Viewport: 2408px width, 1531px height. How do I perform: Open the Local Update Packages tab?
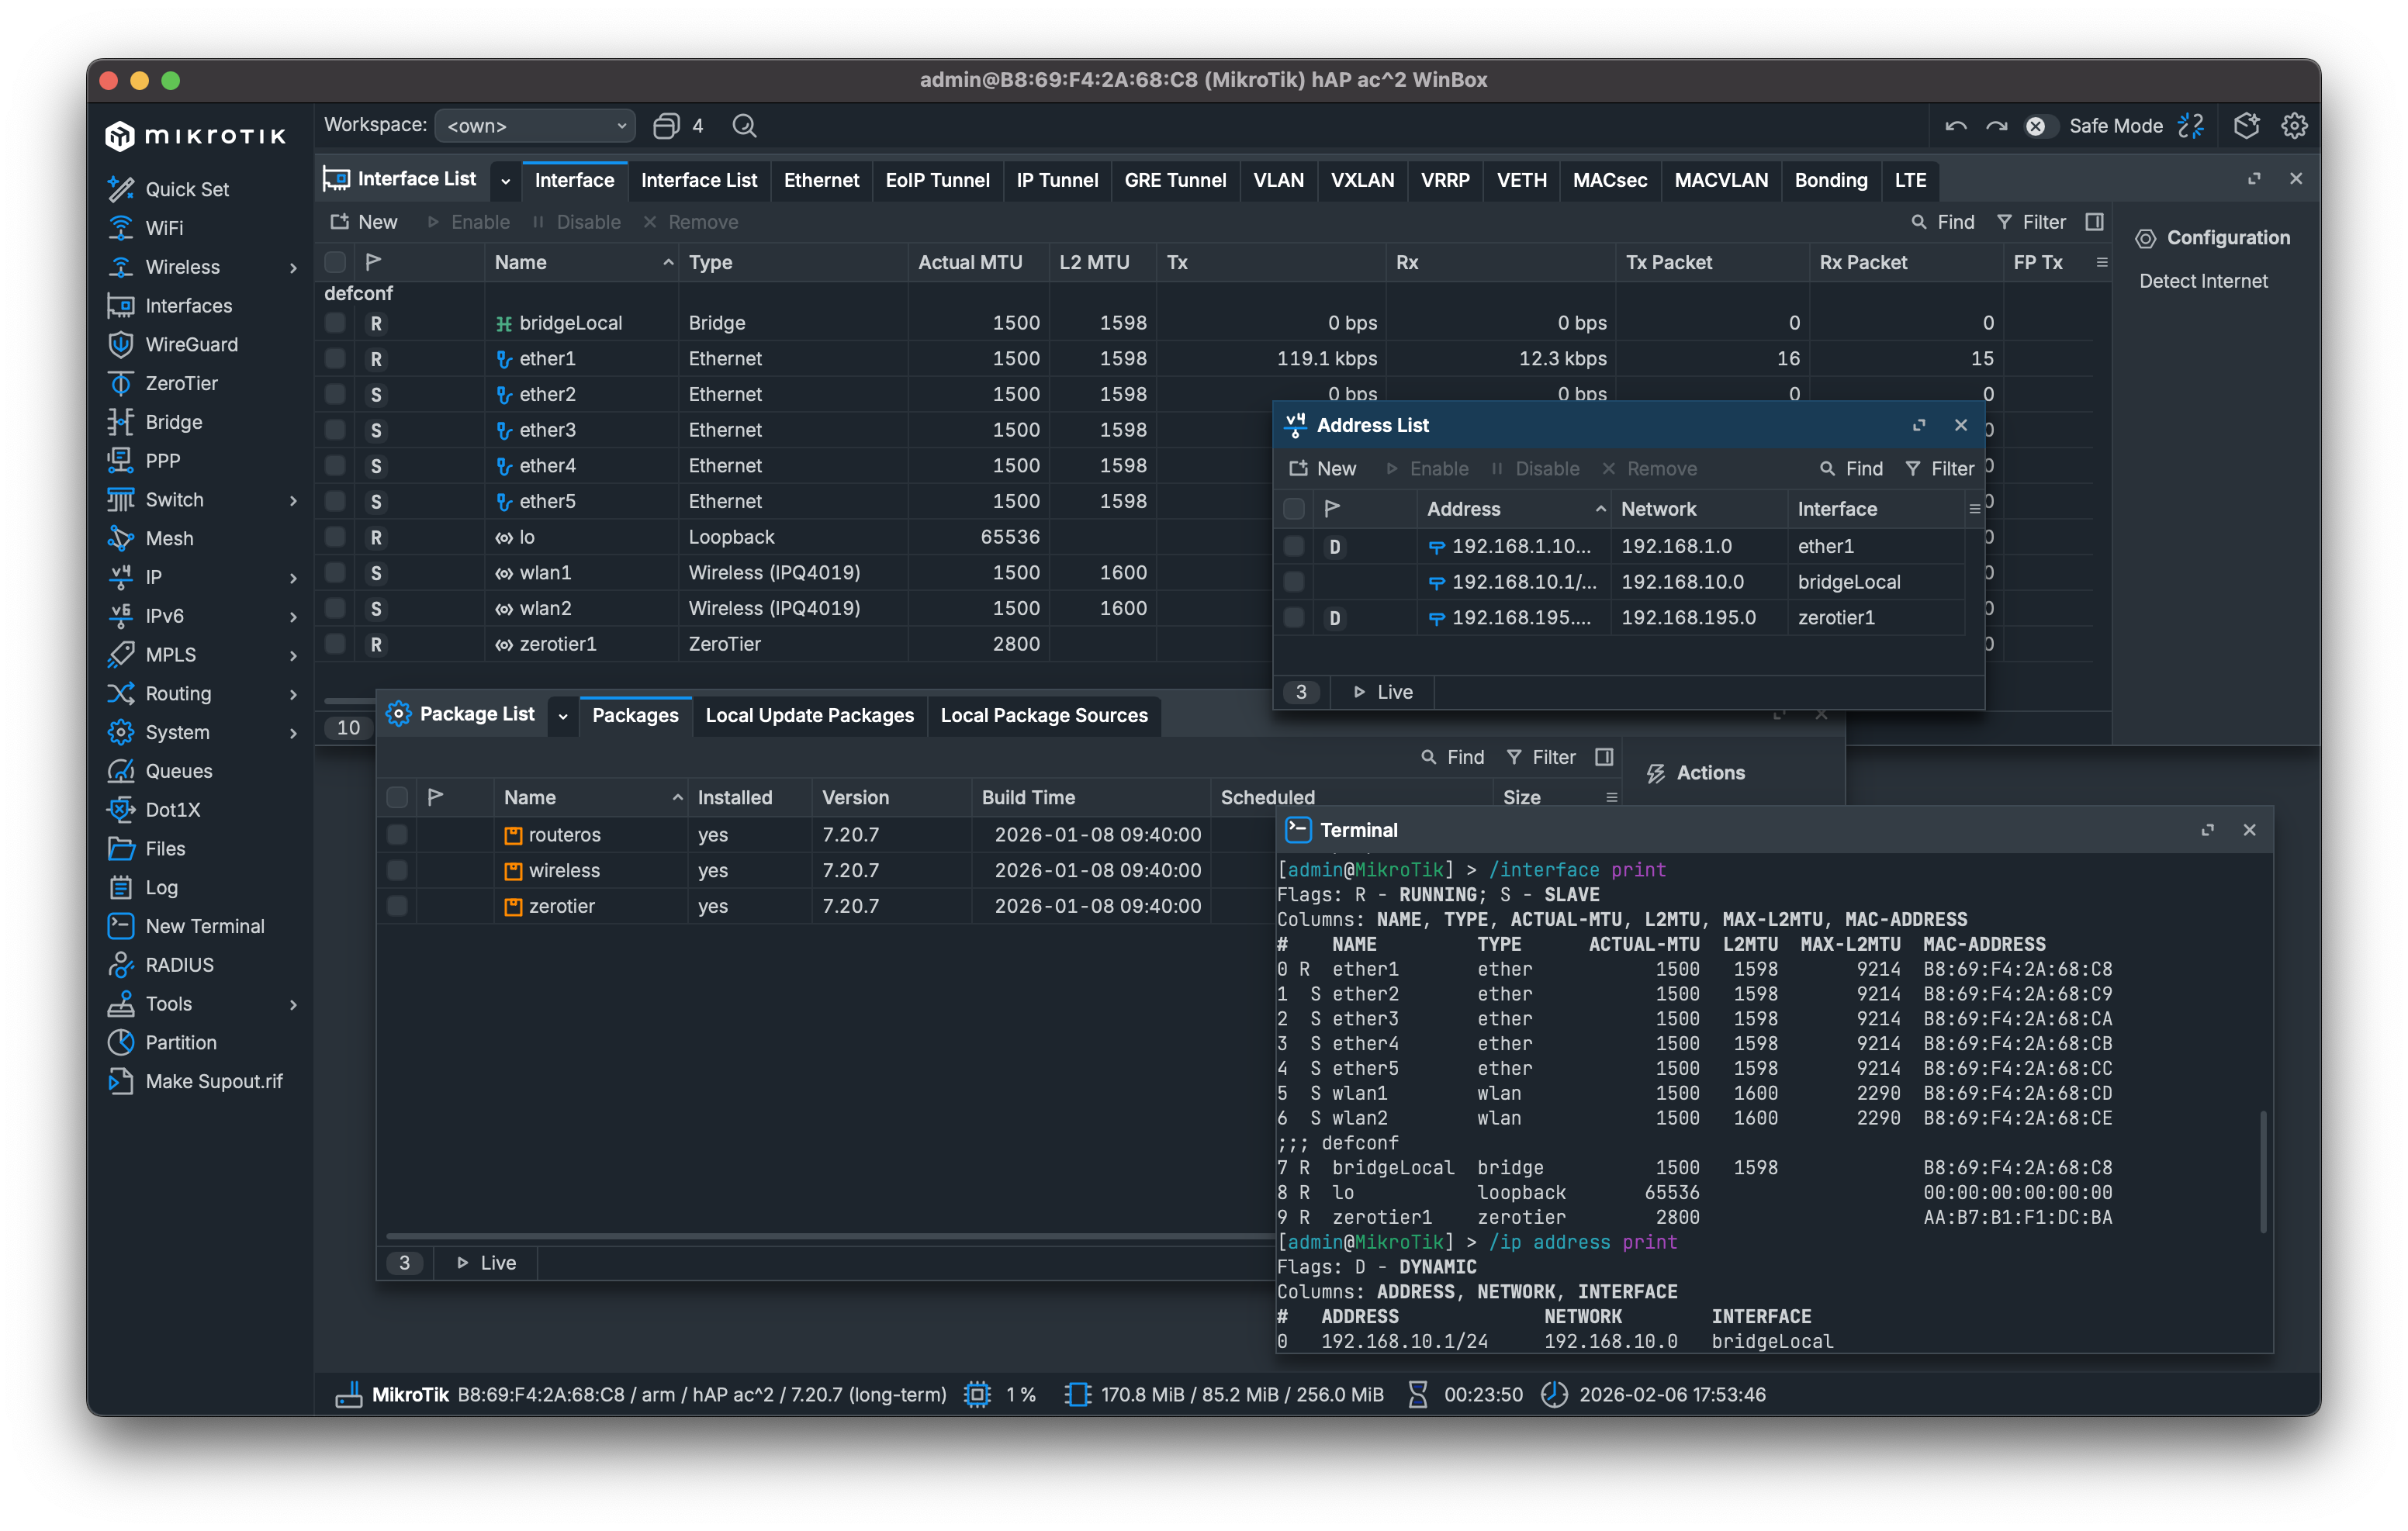point(809,715)
